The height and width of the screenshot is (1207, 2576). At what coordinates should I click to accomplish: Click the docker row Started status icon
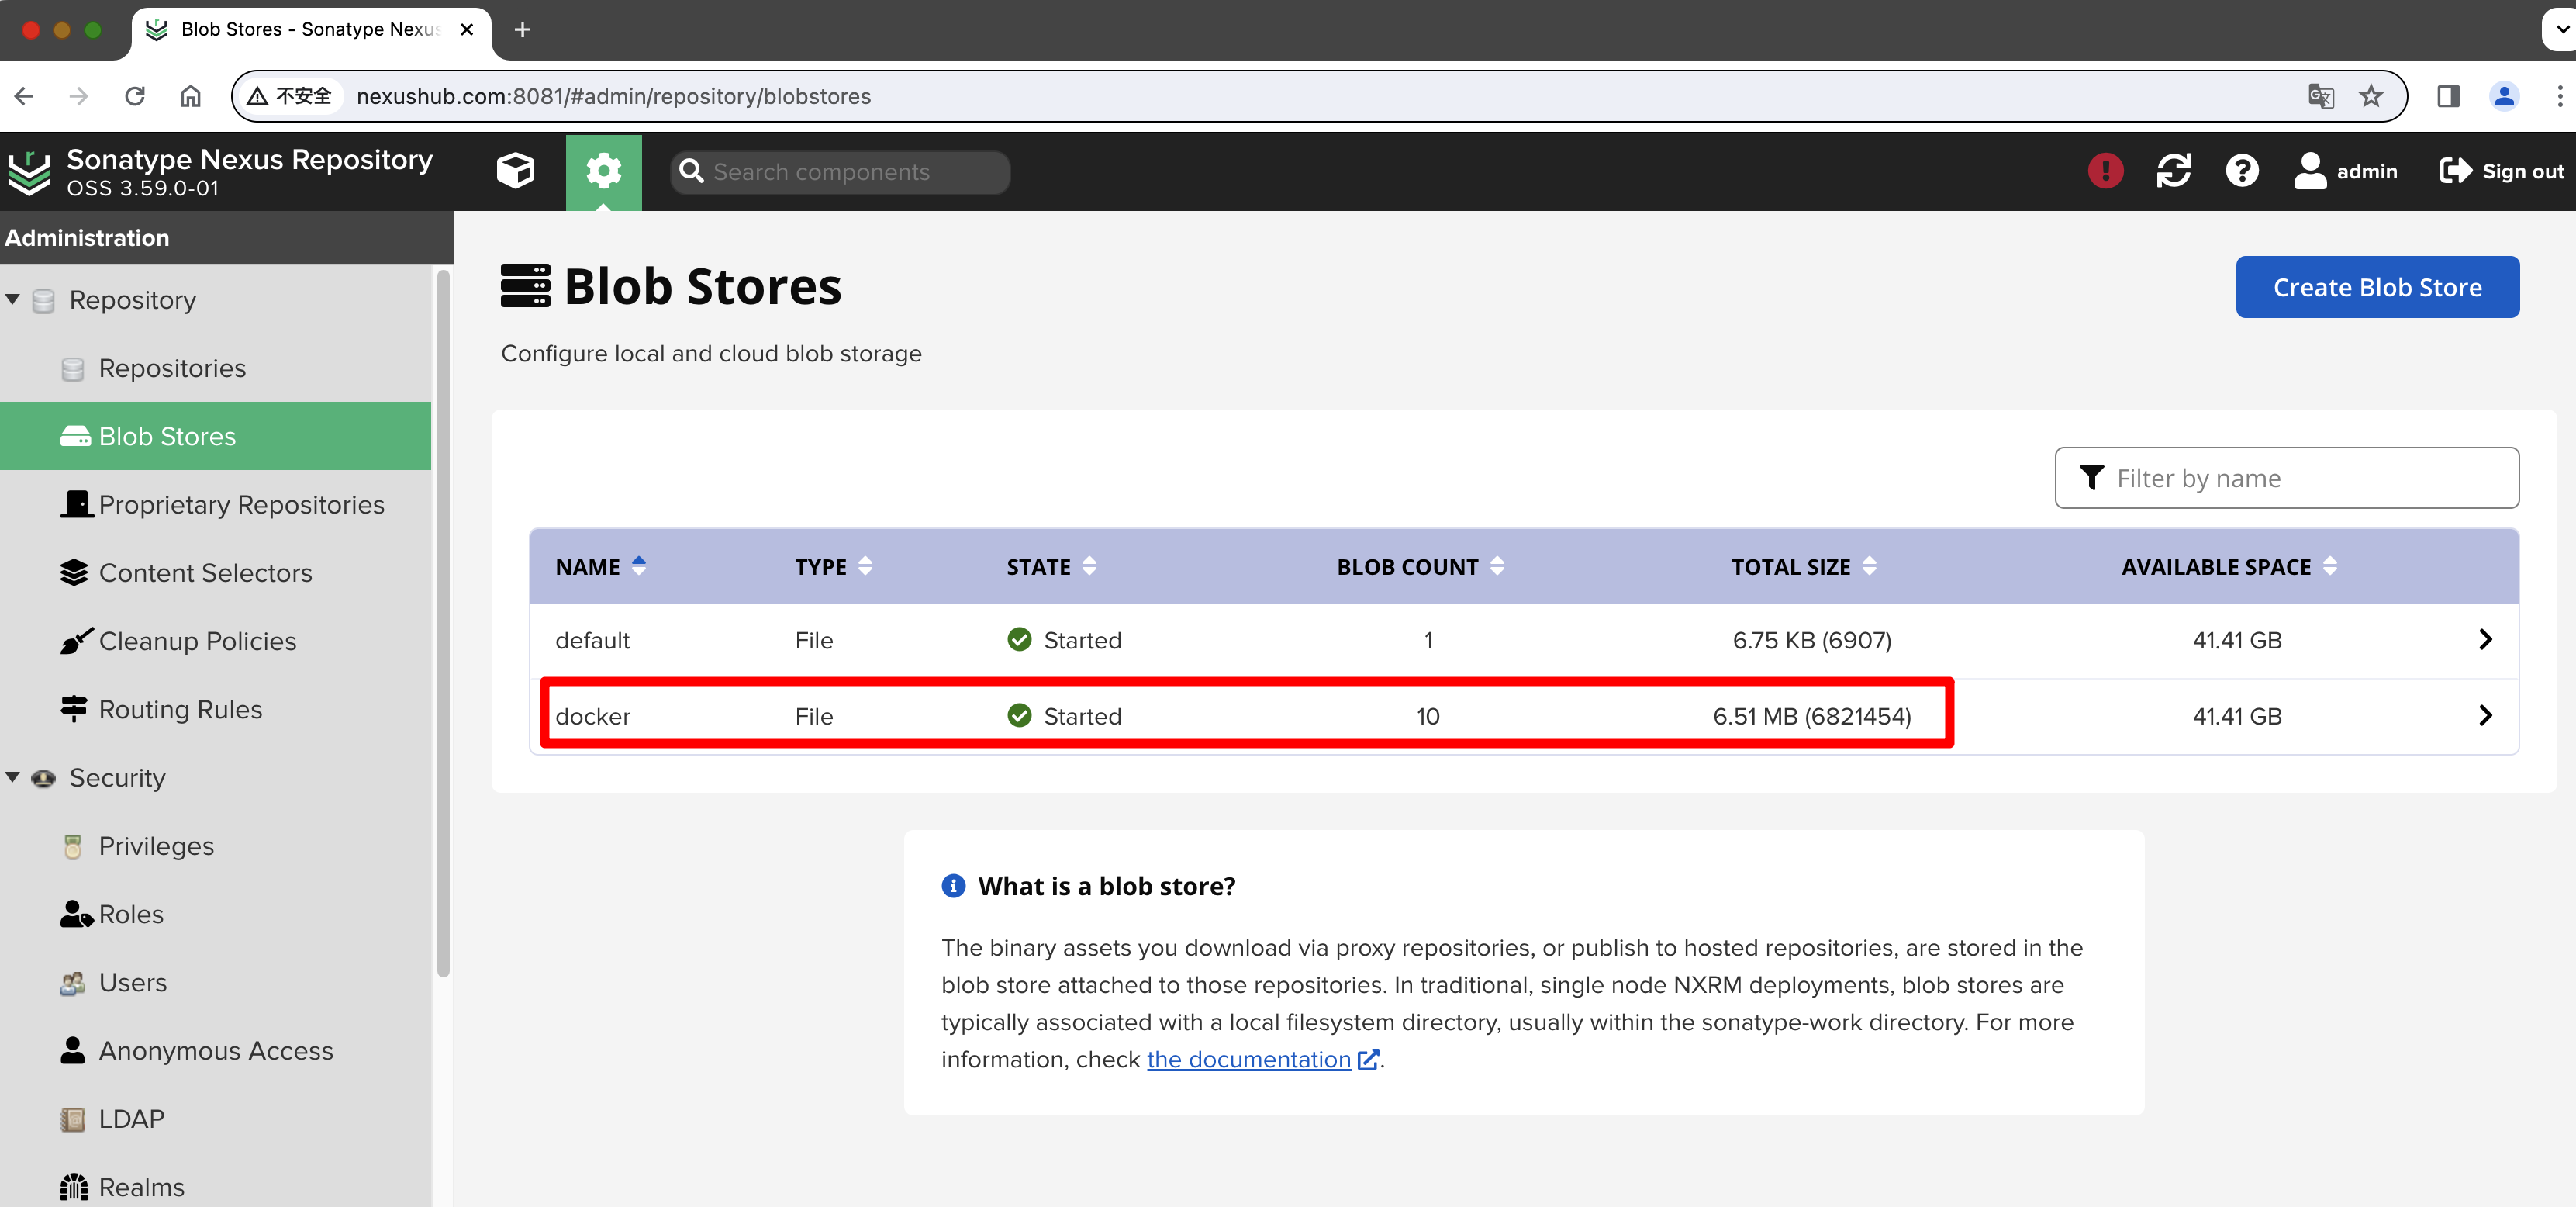pyautogui.click(x=1019, y=716)
